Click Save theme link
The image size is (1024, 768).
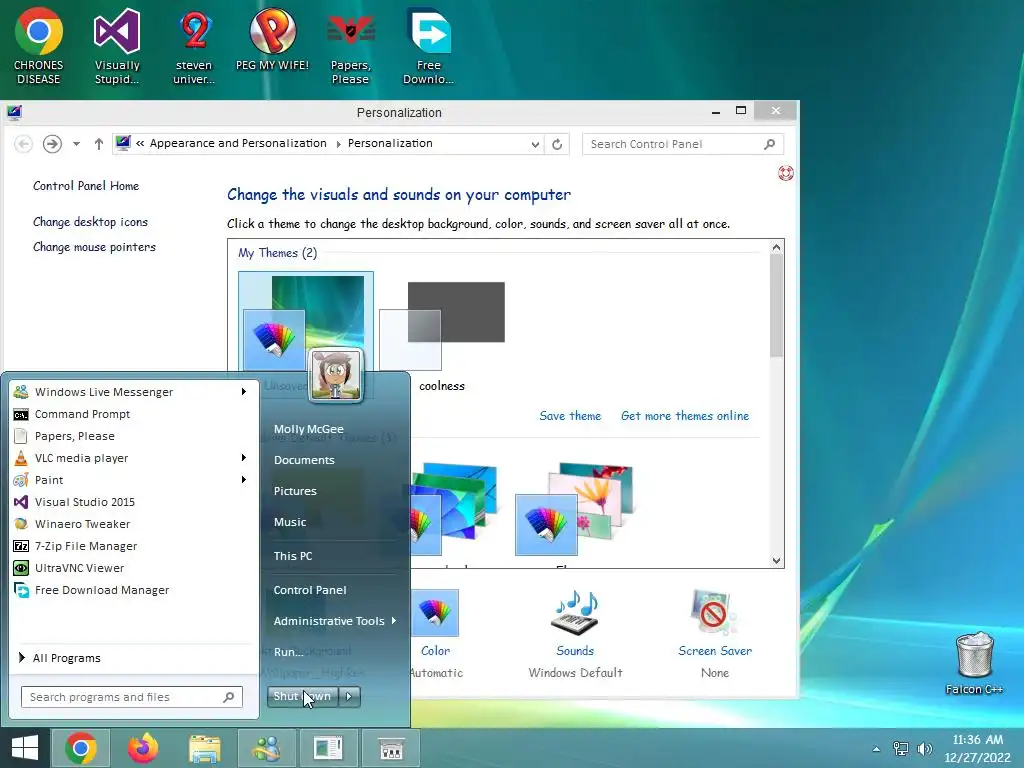coord(570,416)
